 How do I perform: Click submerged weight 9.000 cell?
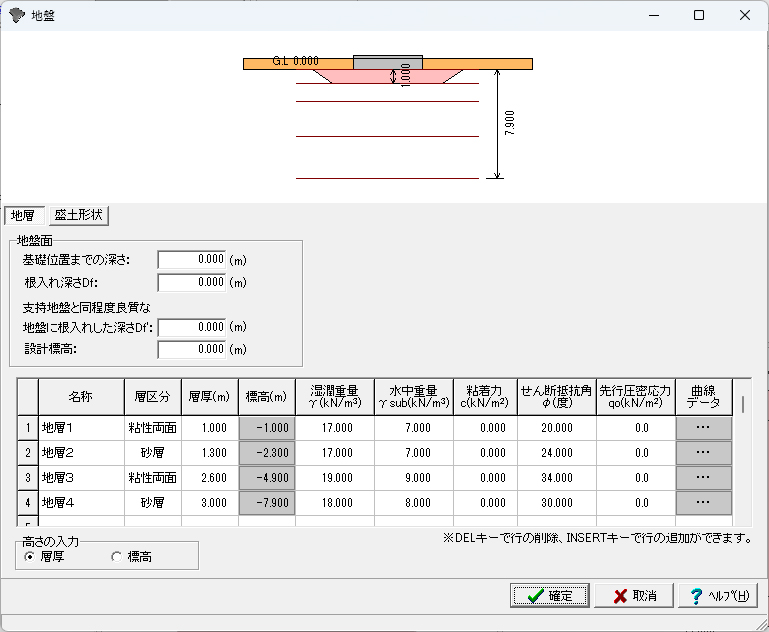(414, 478)
